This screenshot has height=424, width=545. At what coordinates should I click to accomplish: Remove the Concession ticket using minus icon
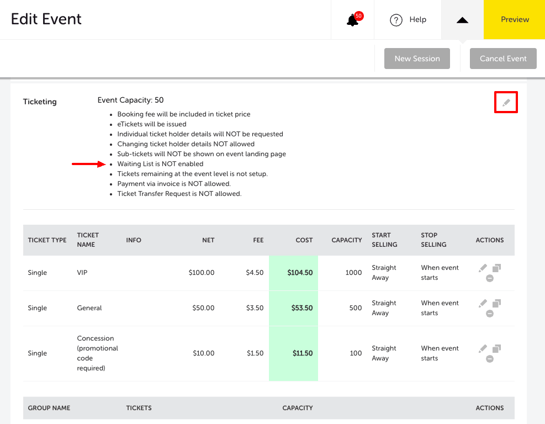pyautogui.click(x=489, y=359)
